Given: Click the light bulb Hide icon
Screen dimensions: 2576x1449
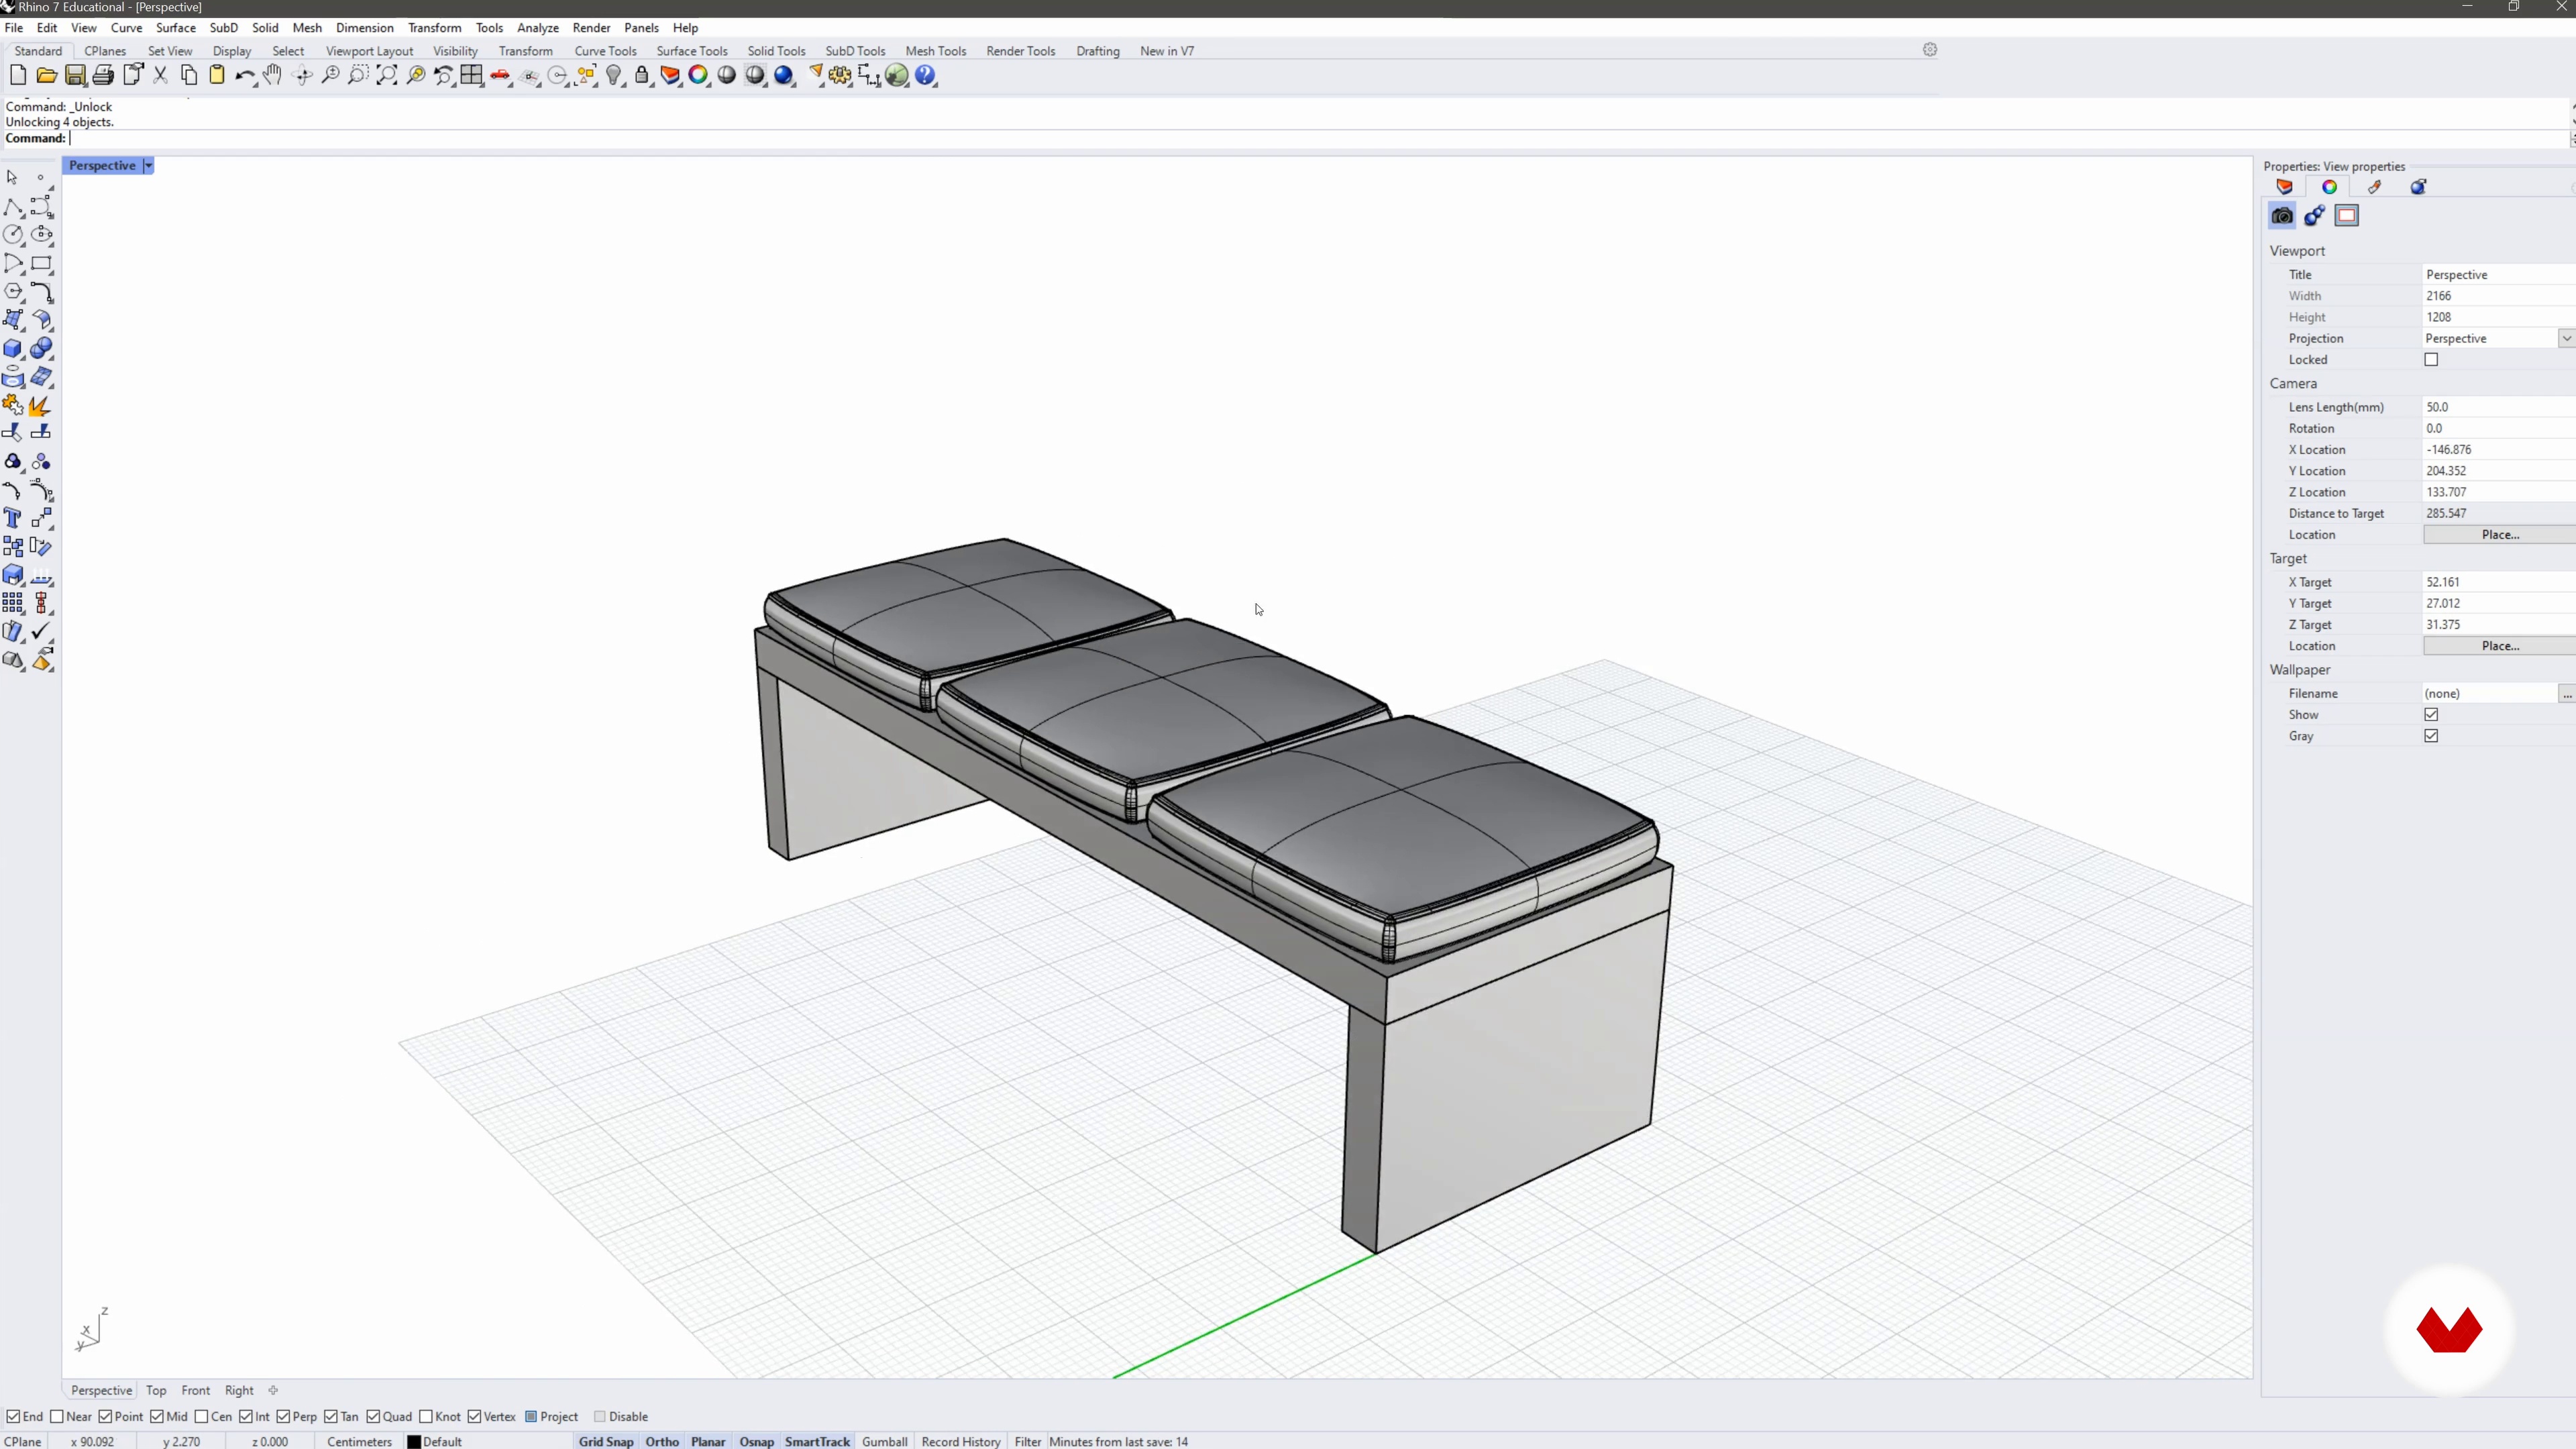Looking at the screenshot, I should (614, 75).
